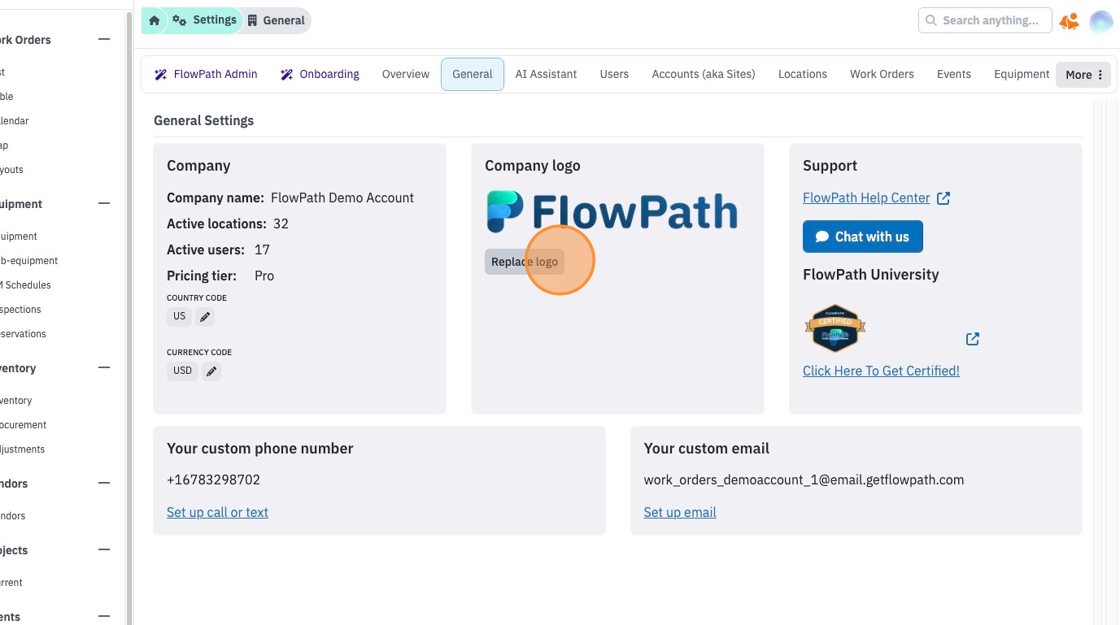Image resolution: width=1120 pixels, height=625 pixels.
Task: Edit the currency code with pencil icon
Action: (211, 371)
